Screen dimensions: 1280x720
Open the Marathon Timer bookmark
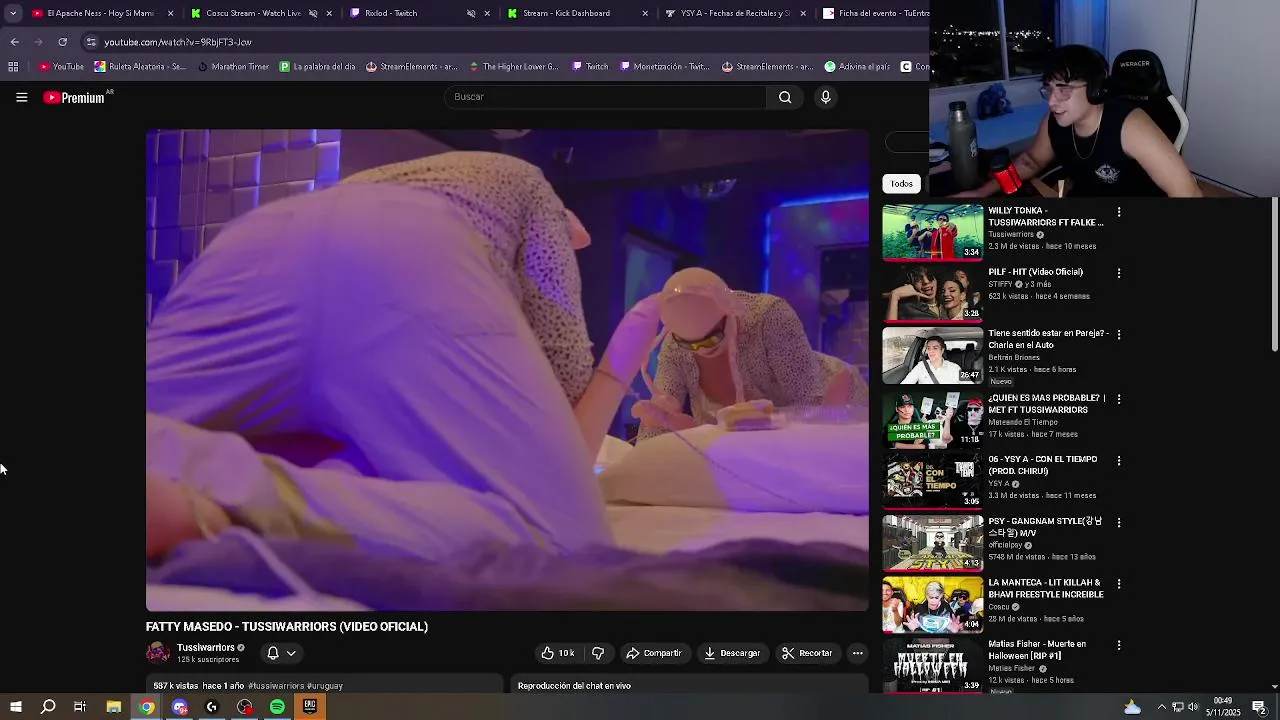(234, 67)
